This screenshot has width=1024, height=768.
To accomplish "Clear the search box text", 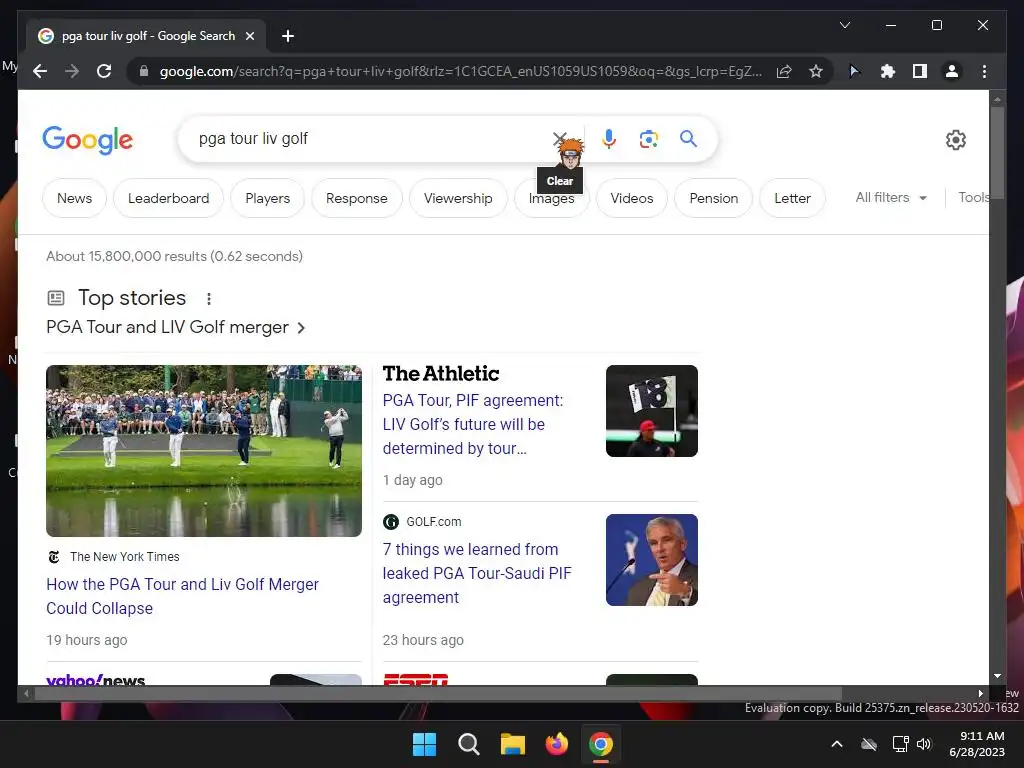I will click(560, 138).
